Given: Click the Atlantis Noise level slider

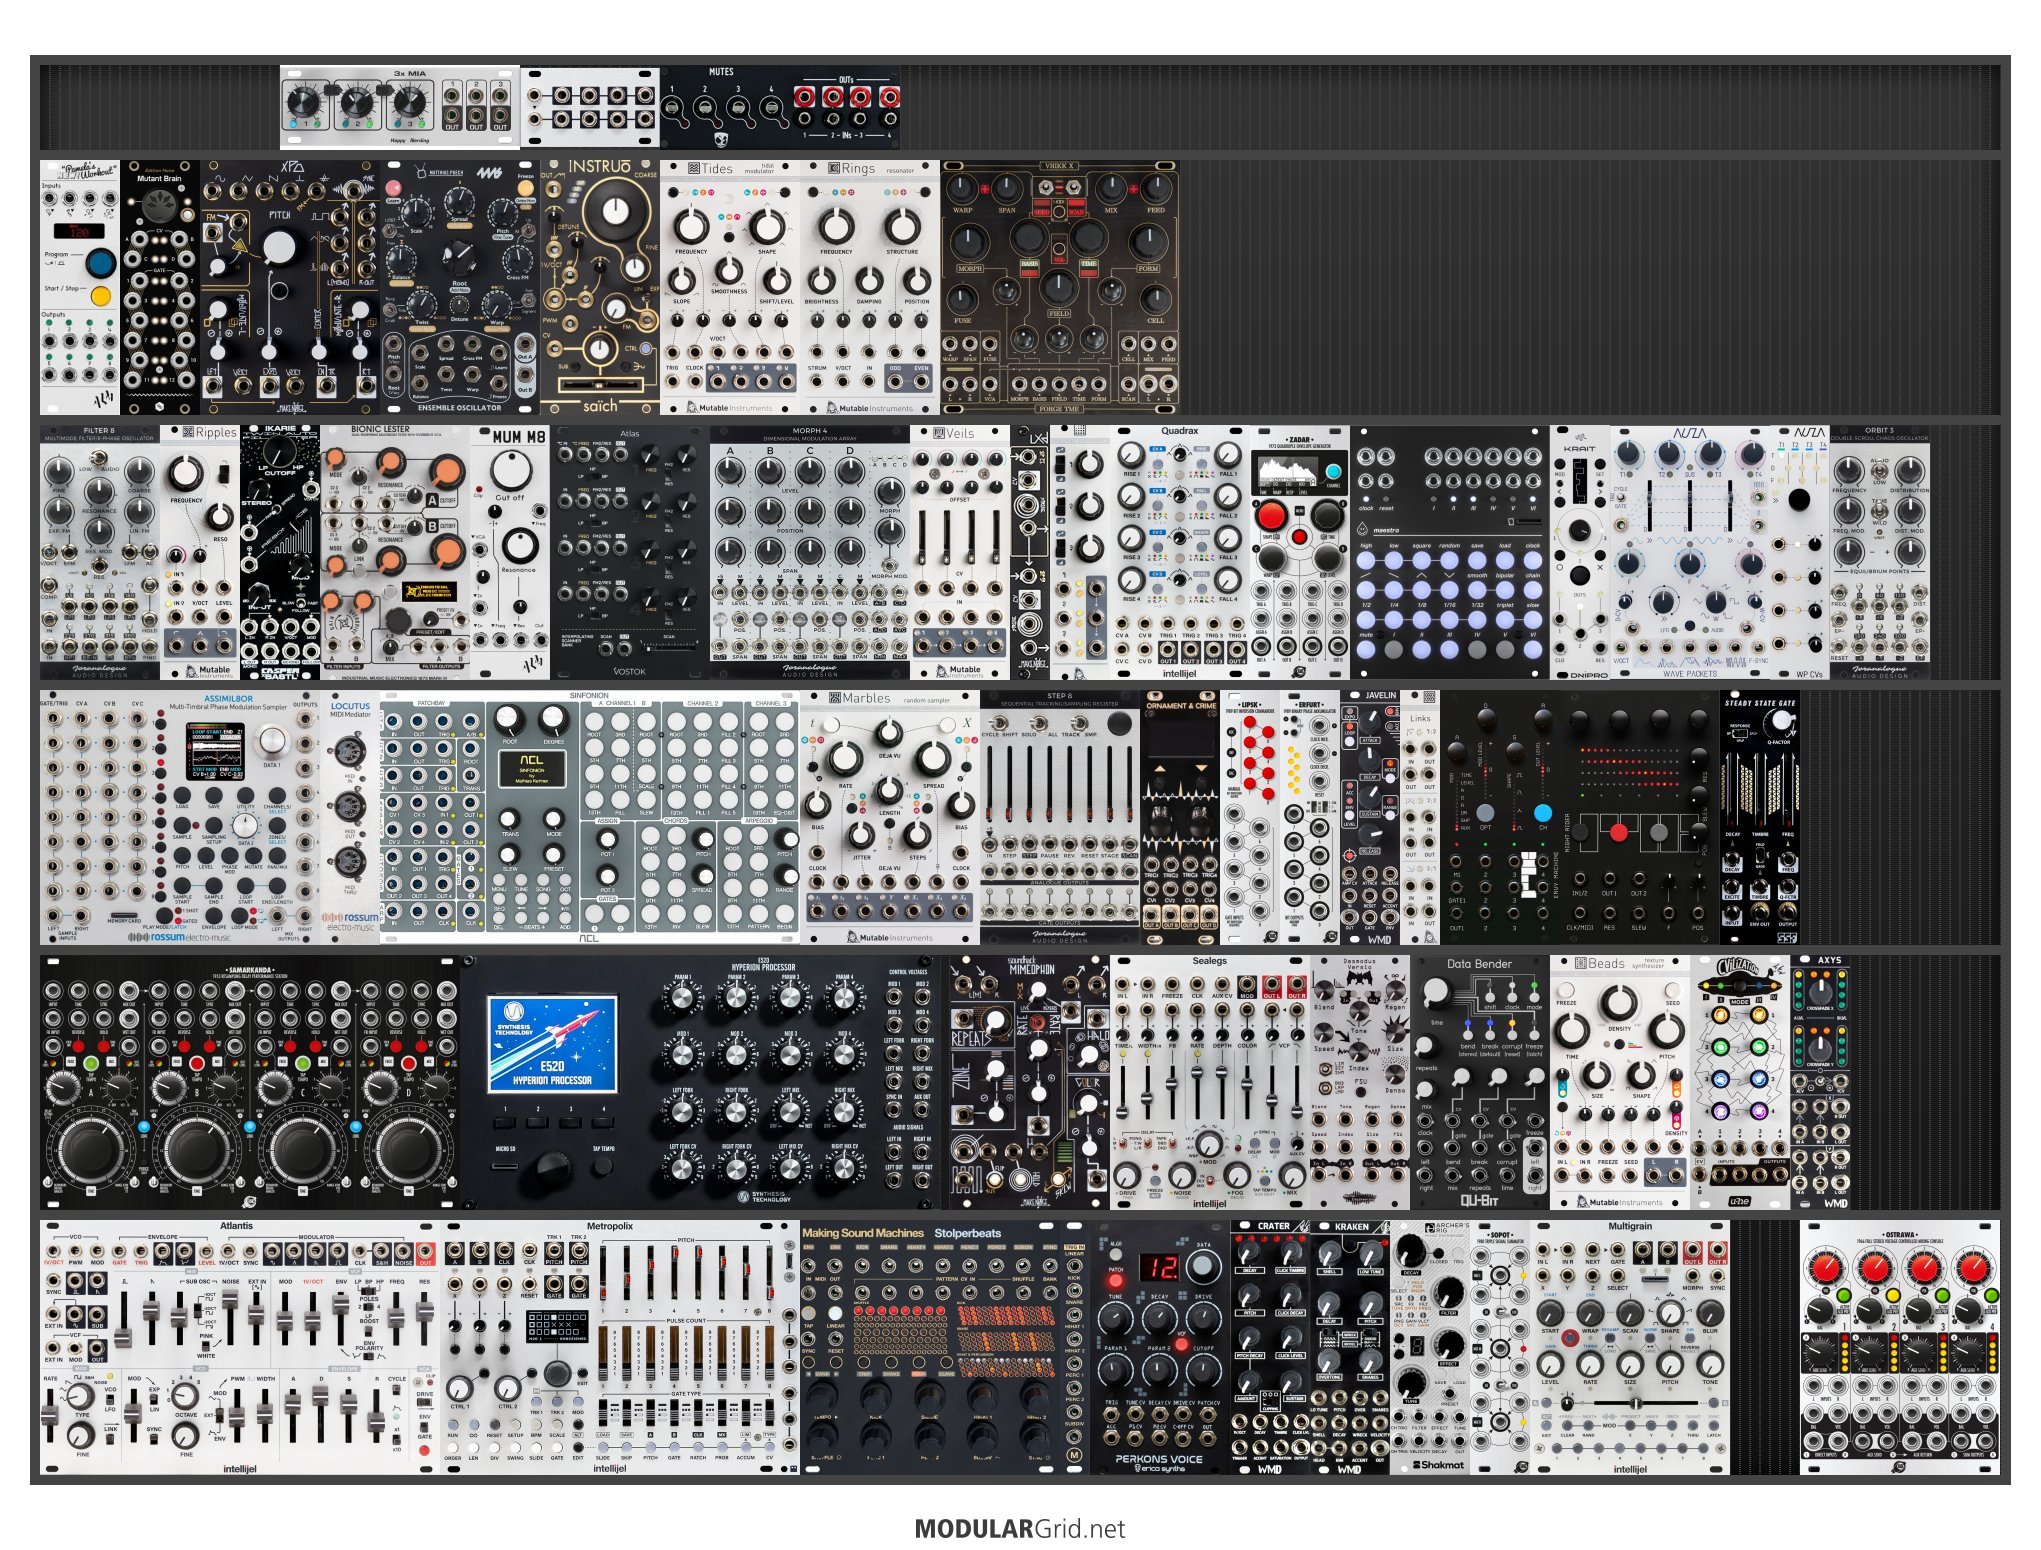Looking at the screenshot, I should click(231, 1315).
